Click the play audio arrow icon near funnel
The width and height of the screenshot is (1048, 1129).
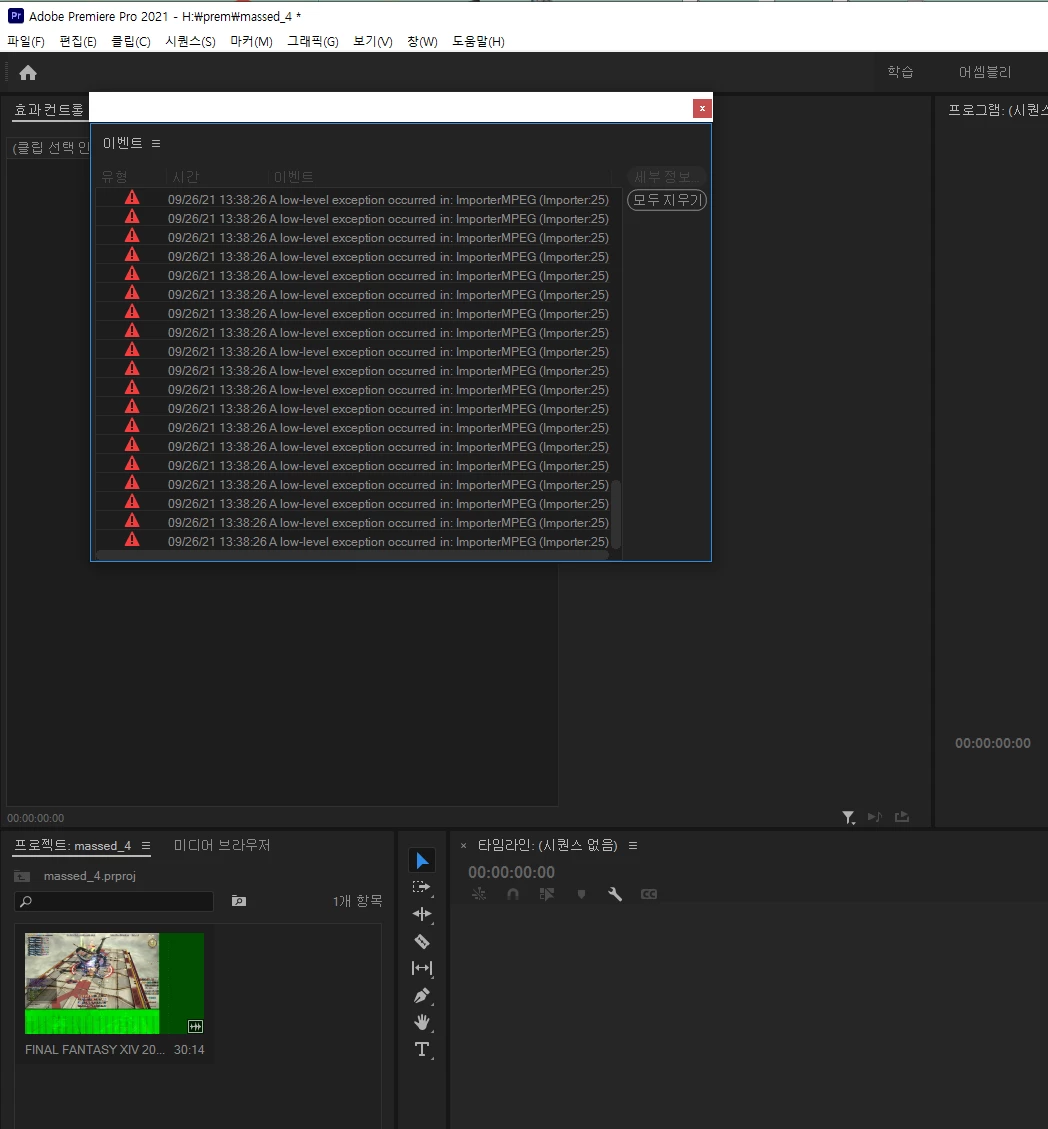point(875,817)
